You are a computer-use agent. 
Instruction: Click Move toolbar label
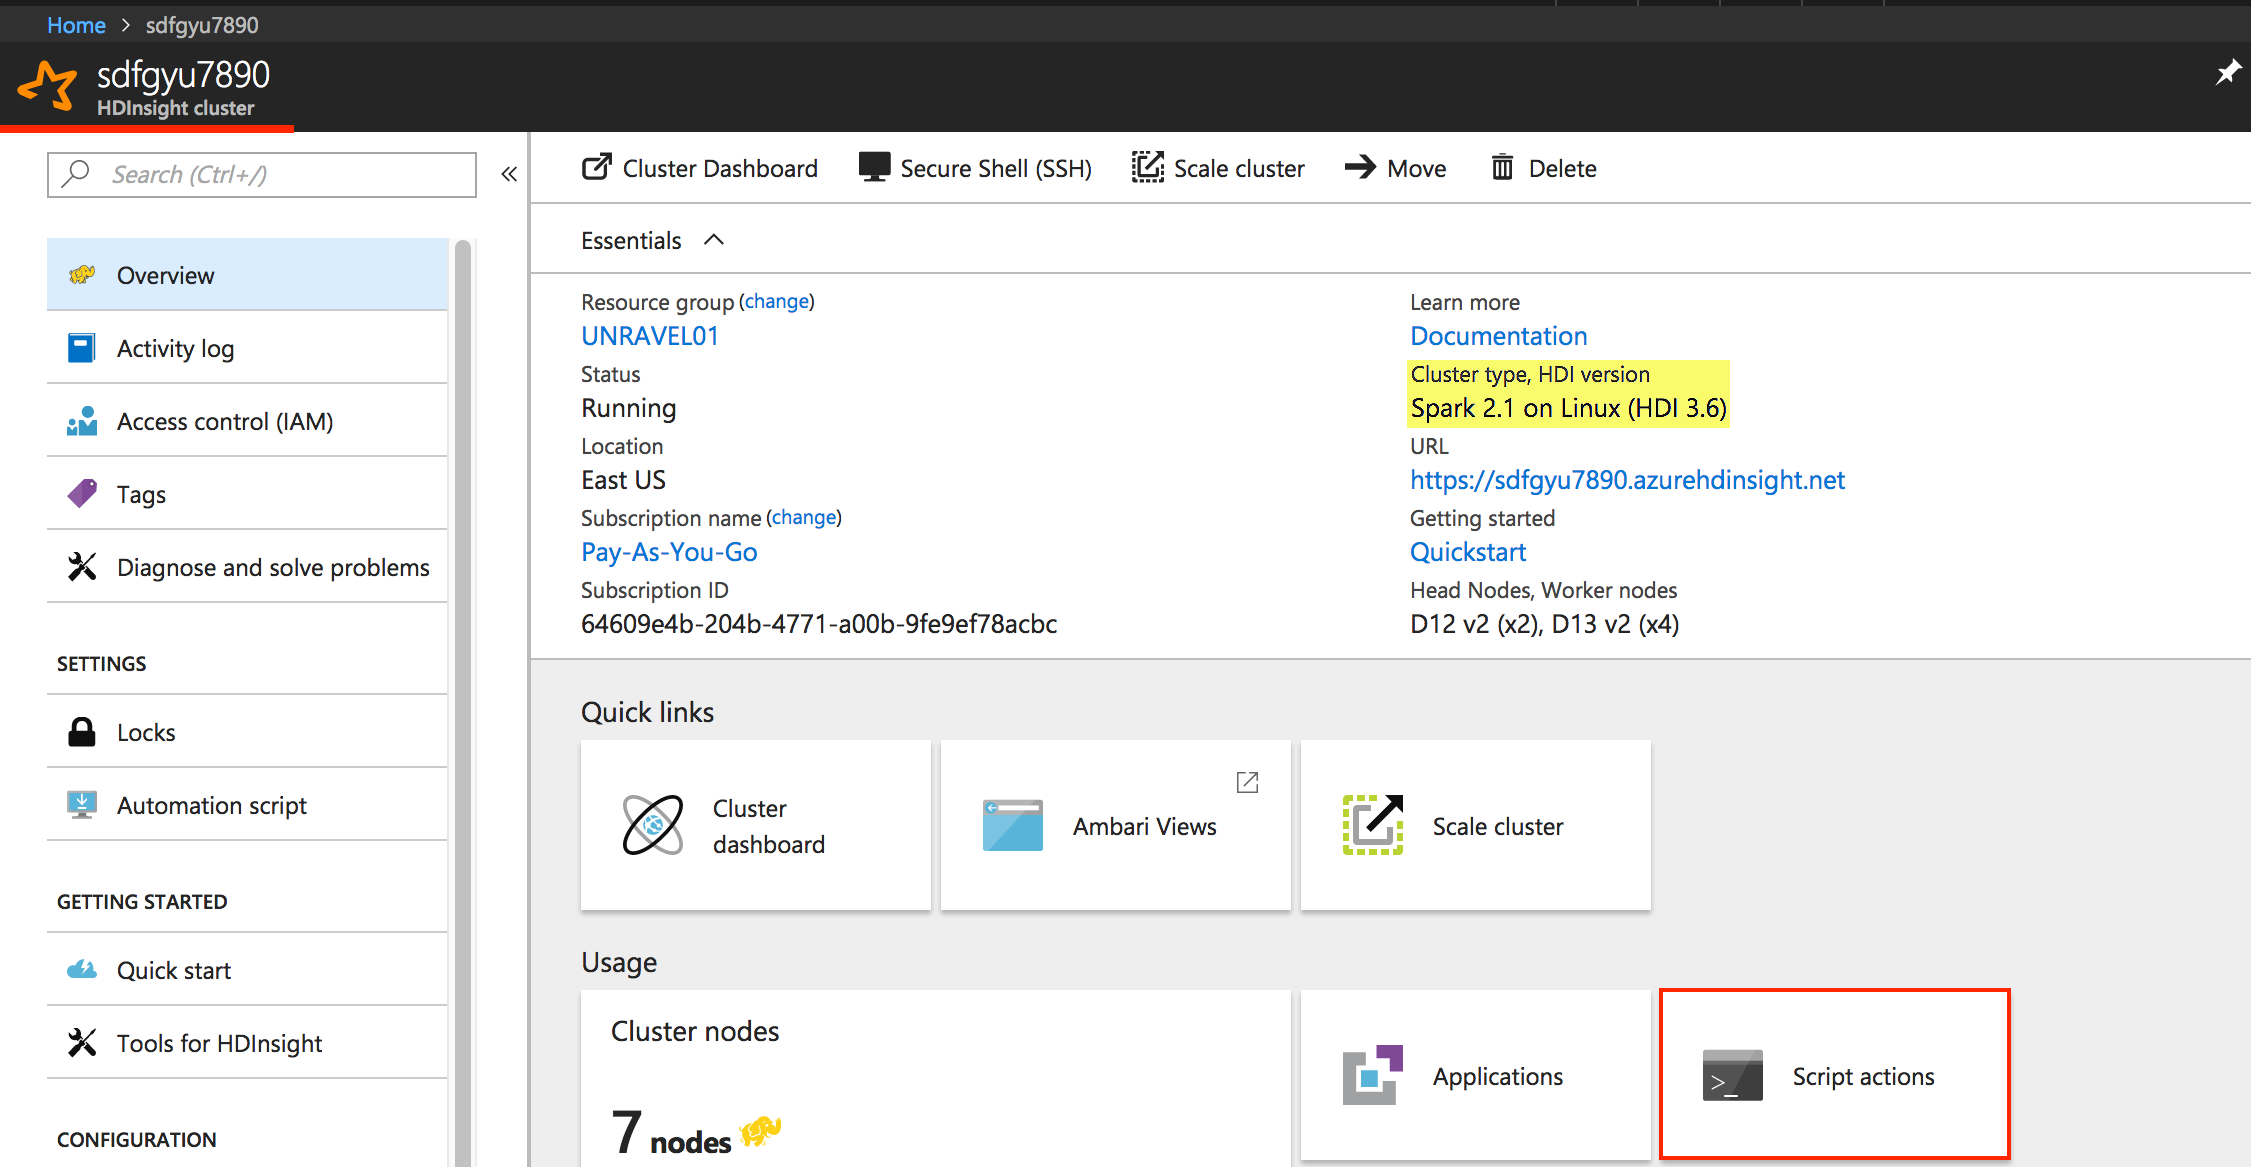(x=1417, y=168)
